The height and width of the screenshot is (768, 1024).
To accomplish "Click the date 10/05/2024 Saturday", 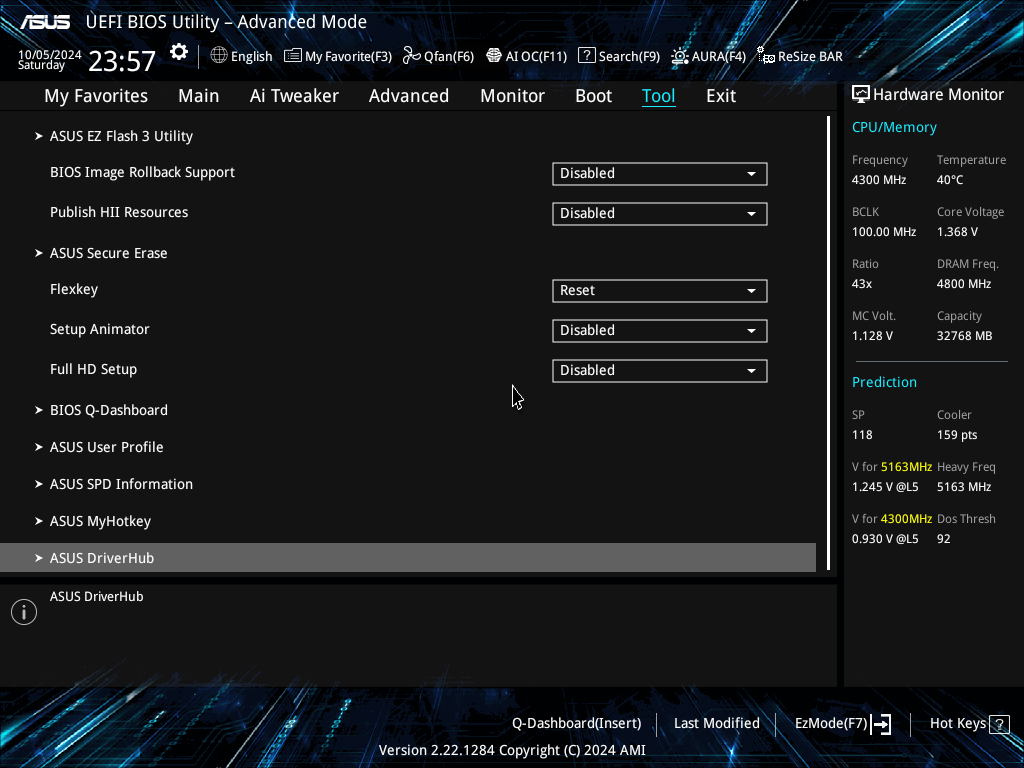I will point(50,59).
